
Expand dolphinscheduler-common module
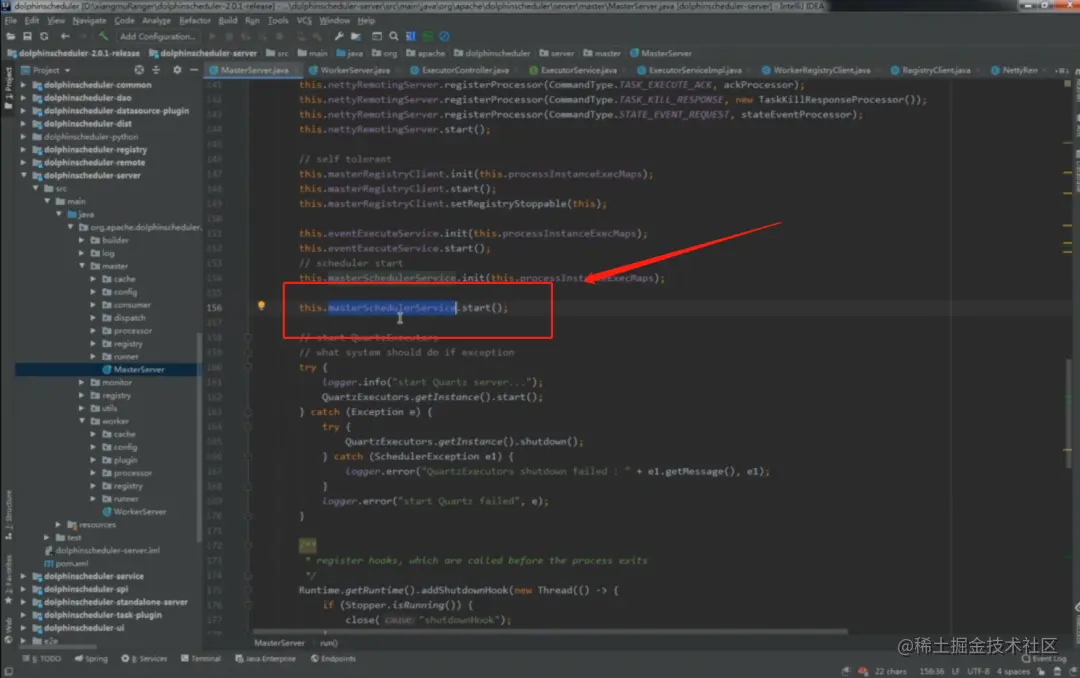click(23, 85)
